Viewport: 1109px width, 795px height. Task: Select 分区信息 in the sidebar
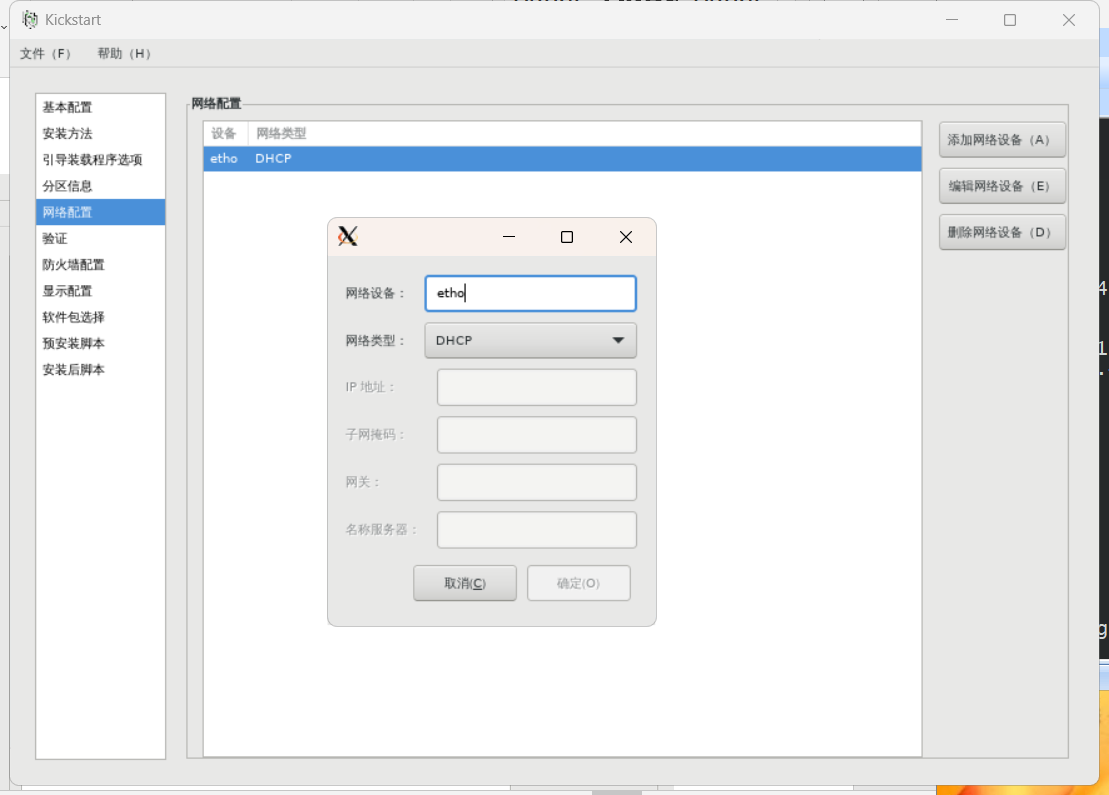click(x=100, y=186)
